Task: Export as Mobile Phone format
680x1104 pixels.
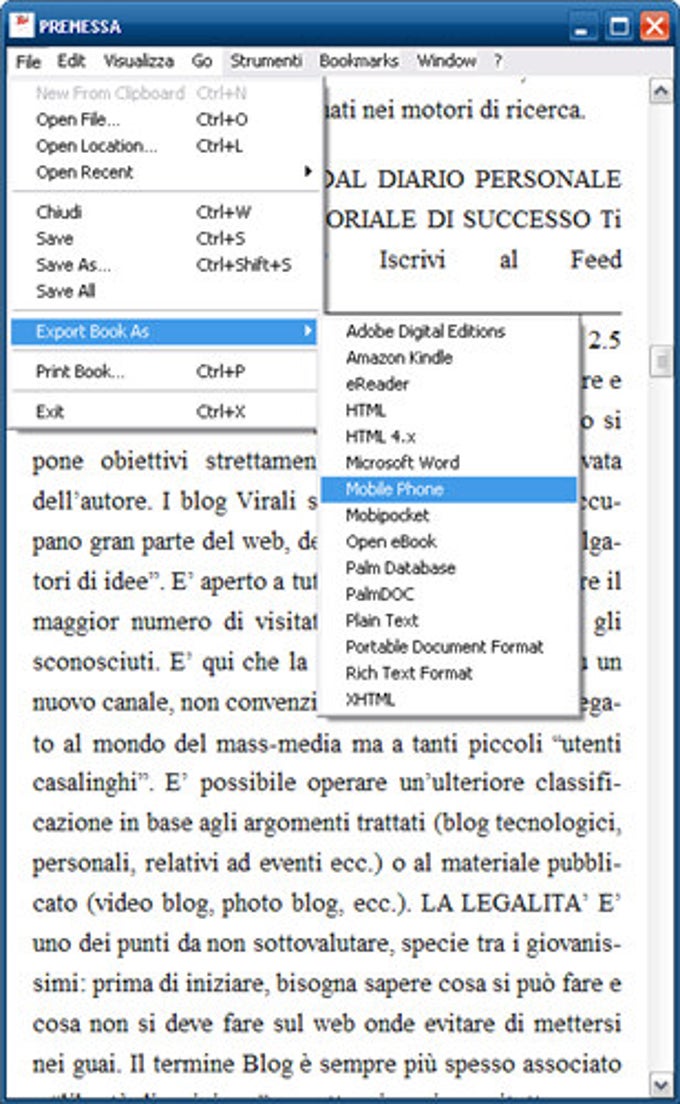Action: (448, 489)
